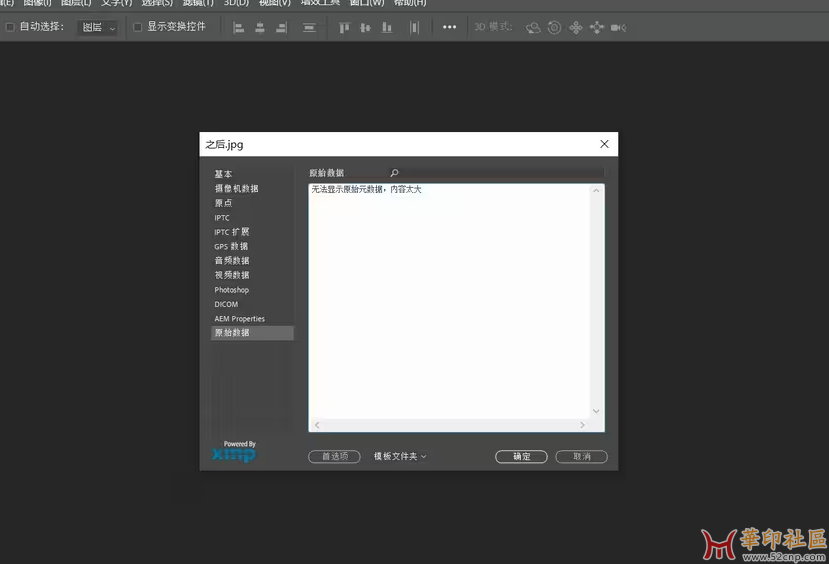Screen dimensions: 829x564
Task: Click the text 无法显示原始元数据，内容太大
Action: [x=366, y=189]
